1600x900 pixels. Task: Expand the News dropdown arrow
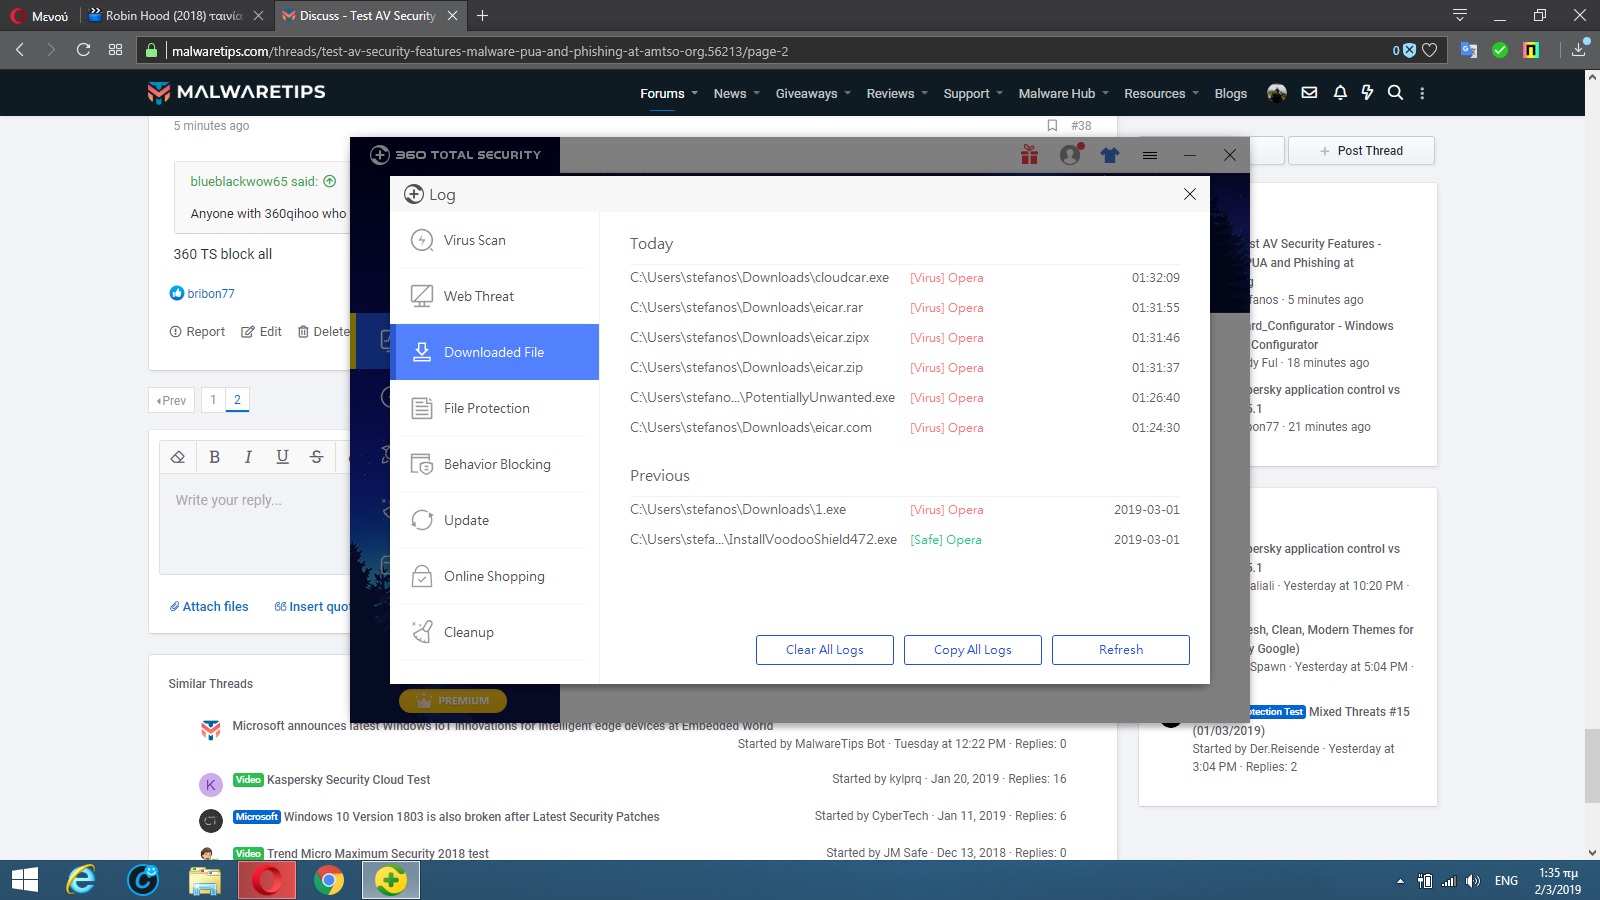coord(756,93)
